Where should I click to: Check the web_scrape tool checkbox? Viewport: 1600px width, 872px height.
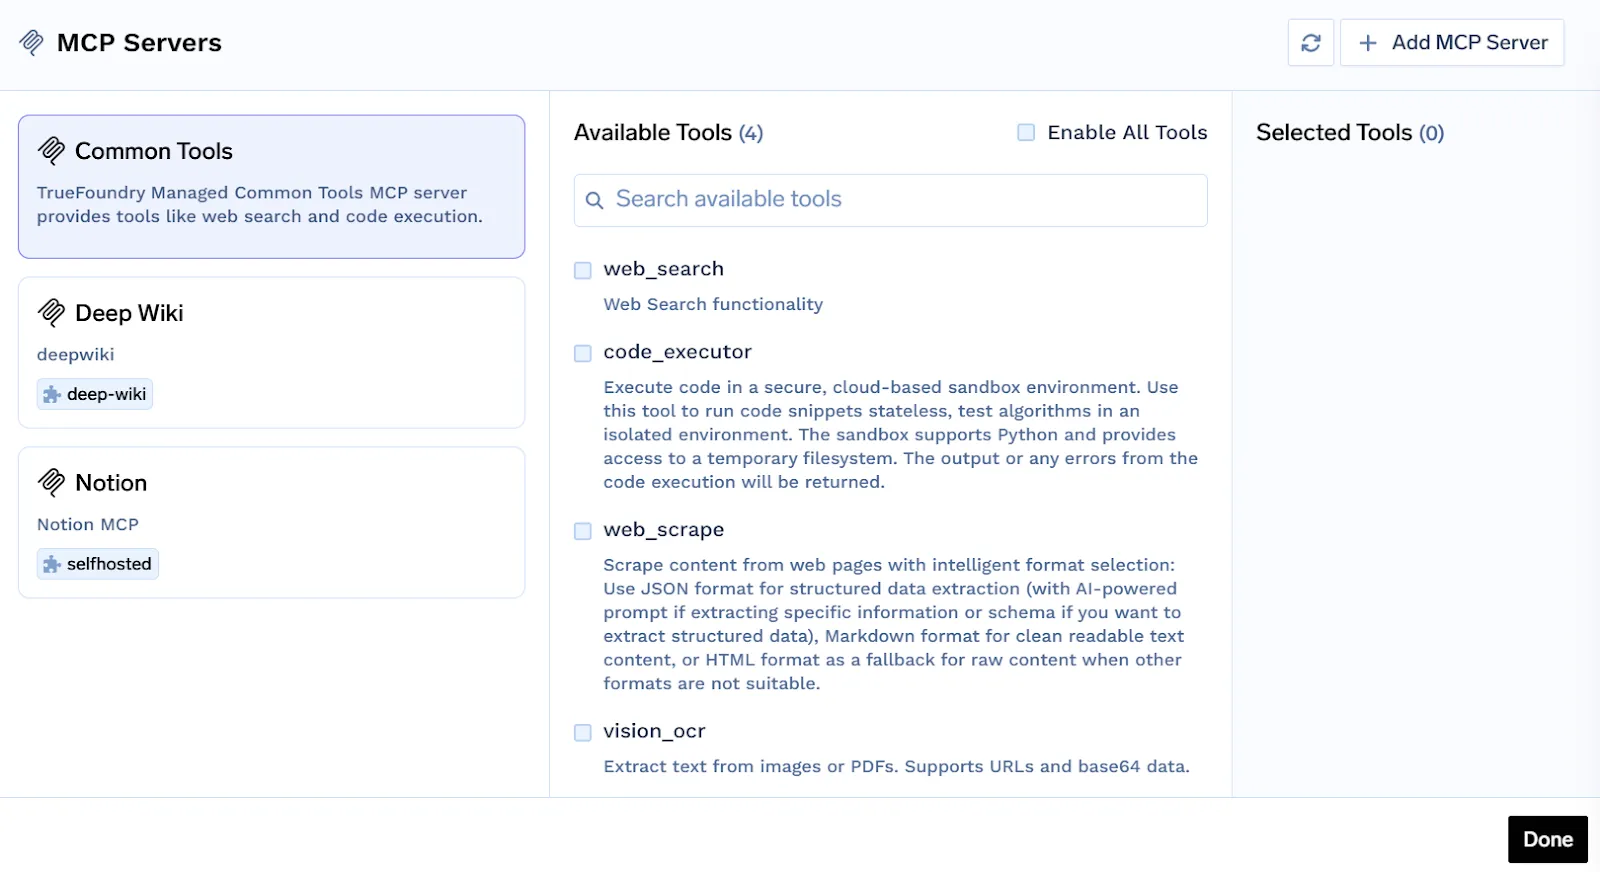click(x=583, y=531)
